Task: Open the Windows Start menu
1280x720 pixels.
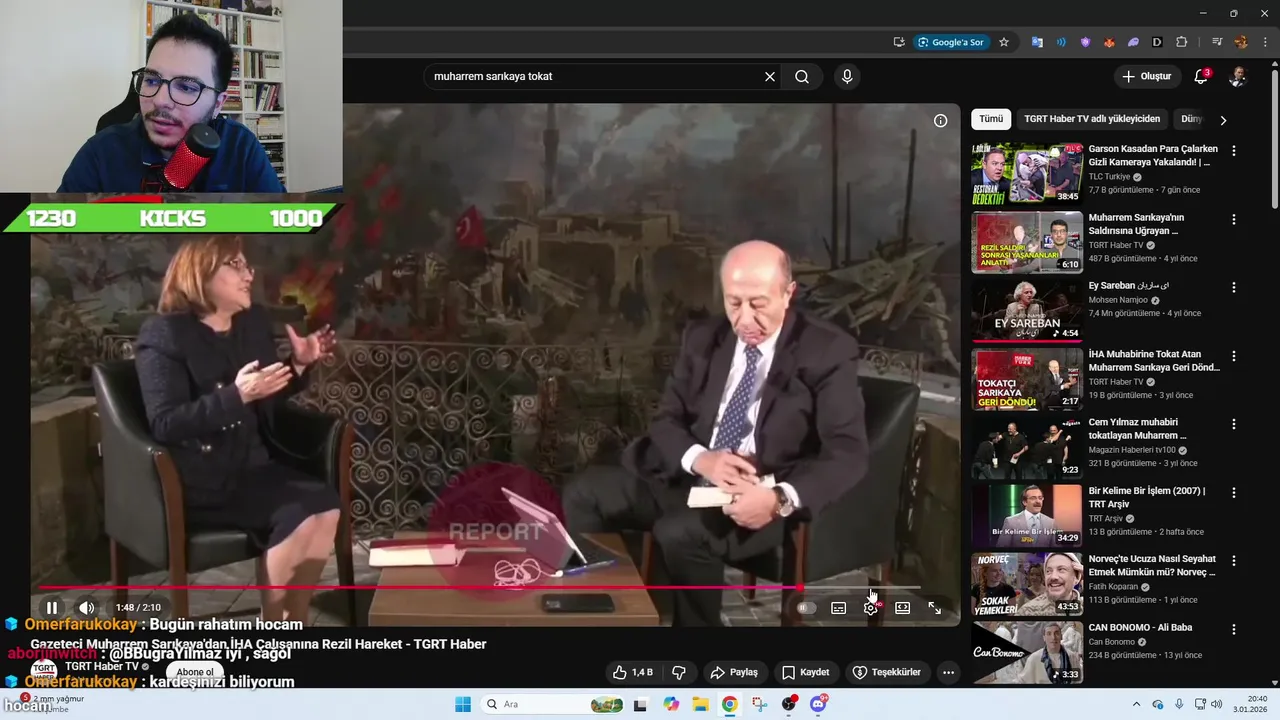Action: click(462, 704)
